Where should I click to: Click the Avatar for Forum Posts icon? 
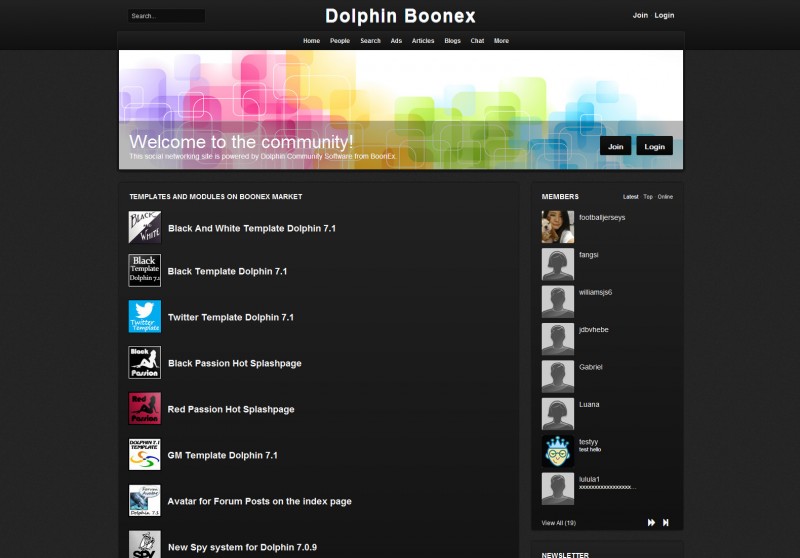pos(144,500)
